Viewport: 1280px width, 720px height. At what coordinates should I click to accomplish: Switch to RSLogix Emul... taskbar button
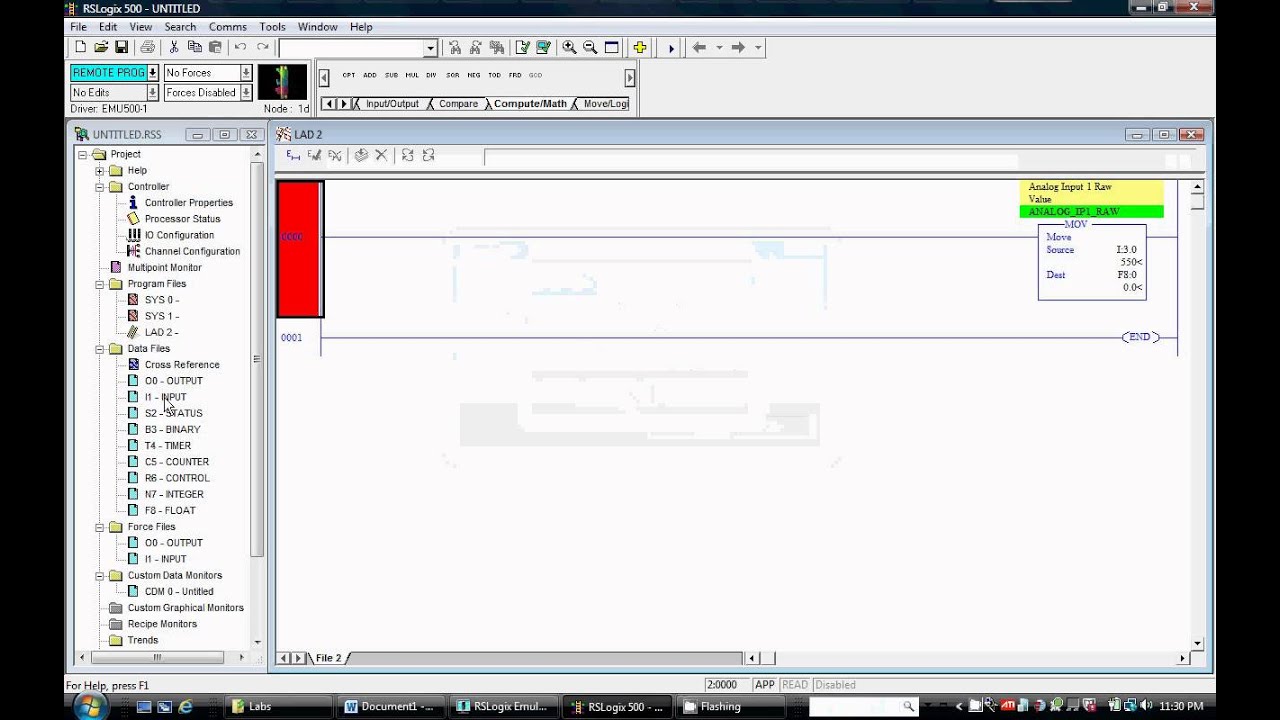(x=504, y=706)
